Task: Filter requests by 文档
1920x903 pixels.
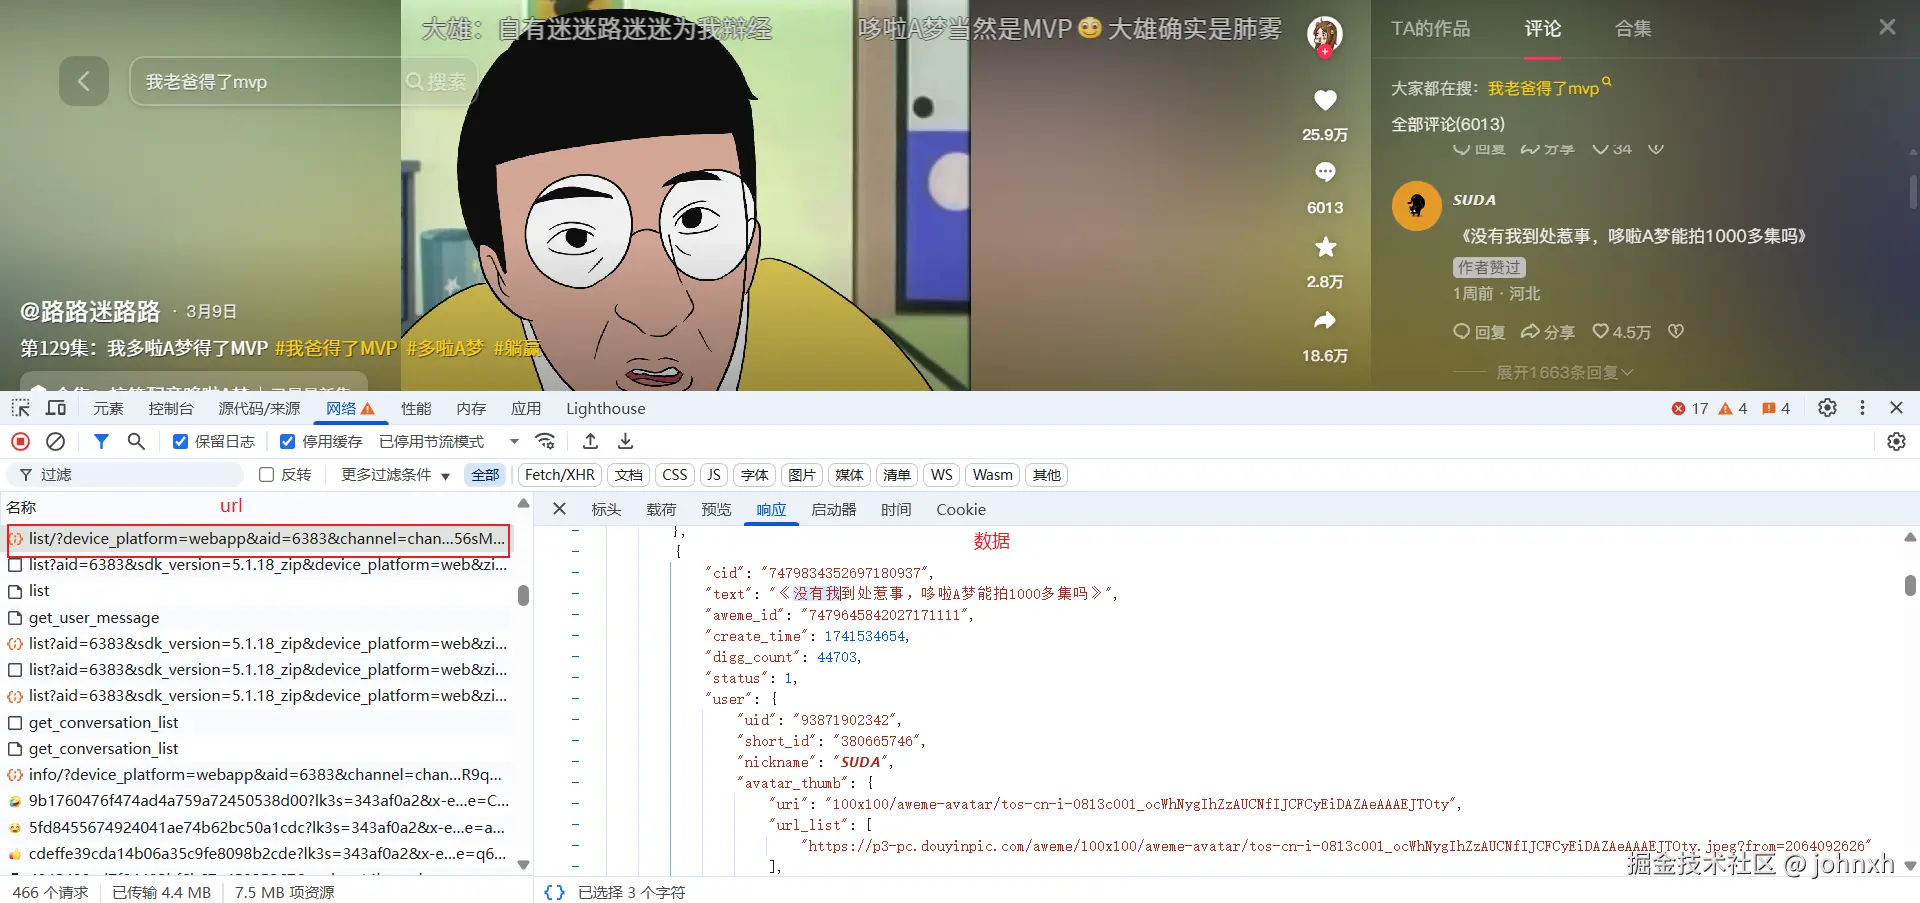Action: point(629,475)
